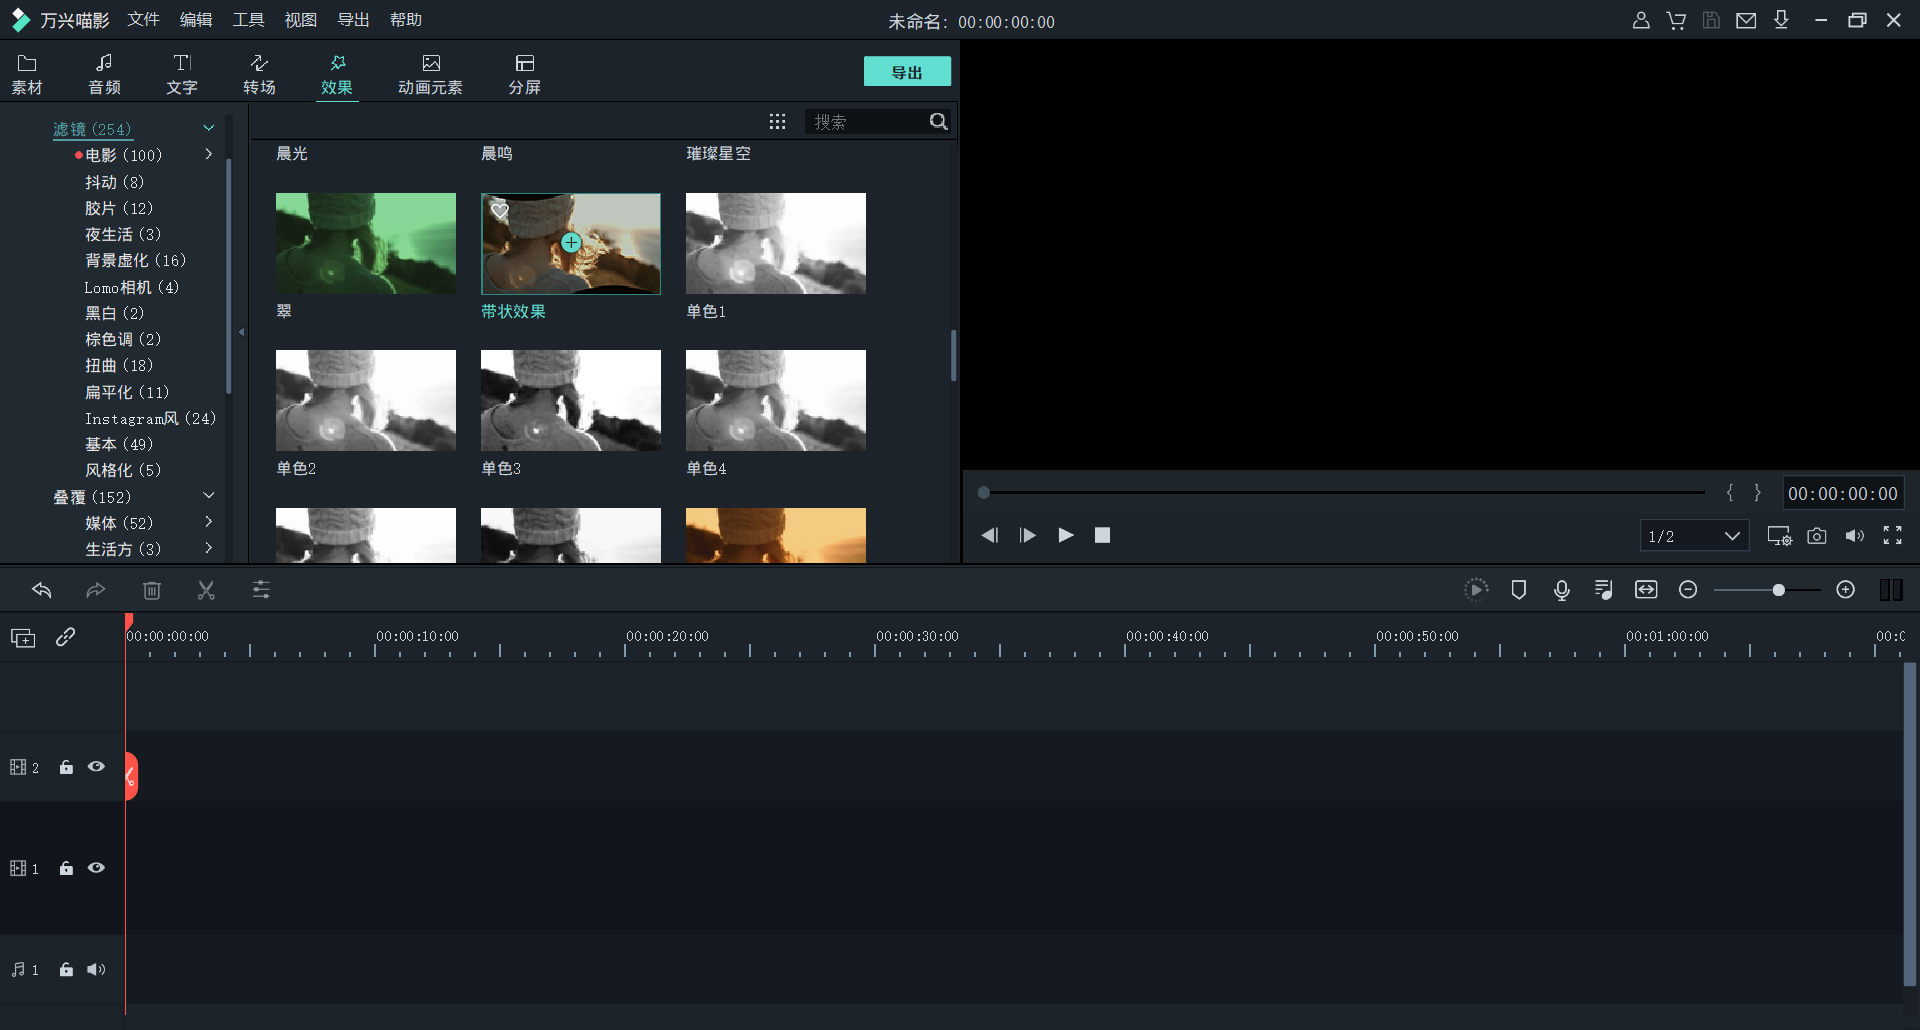1920x1030 pixels.
Task: Open the 转场 tab
Action: [x=259, y=75]
